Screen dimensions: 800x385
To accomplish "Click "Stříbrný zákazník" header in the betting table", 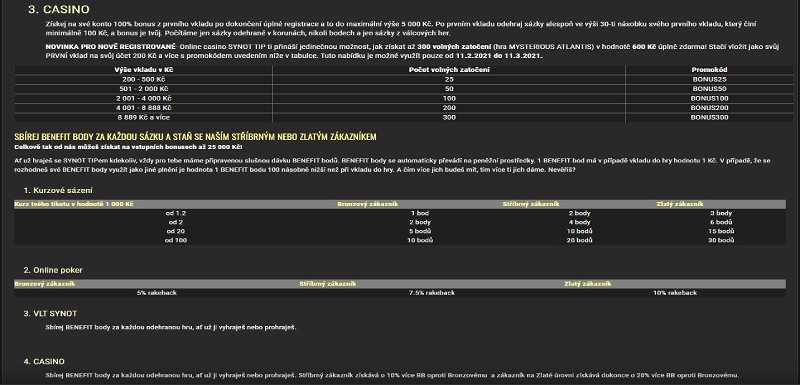I will pyautogui.click(x=531, y=204).
